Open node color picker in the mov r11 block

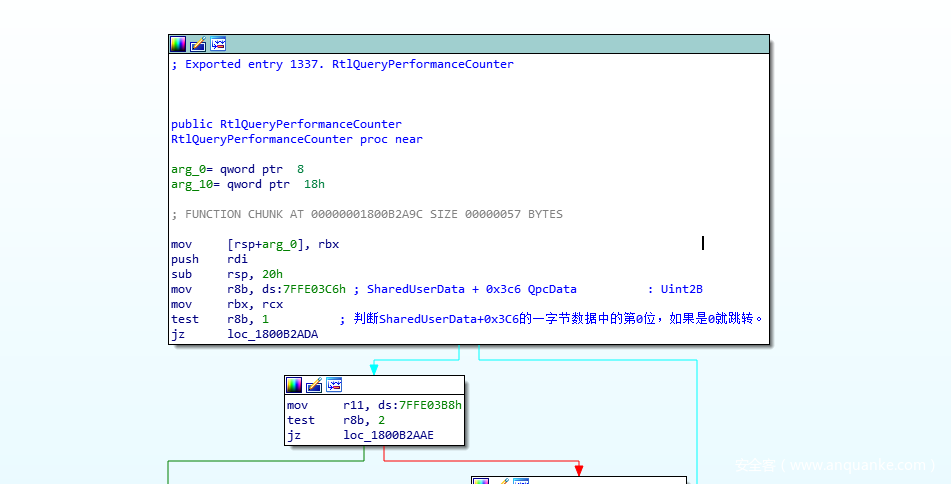point(294,385)
